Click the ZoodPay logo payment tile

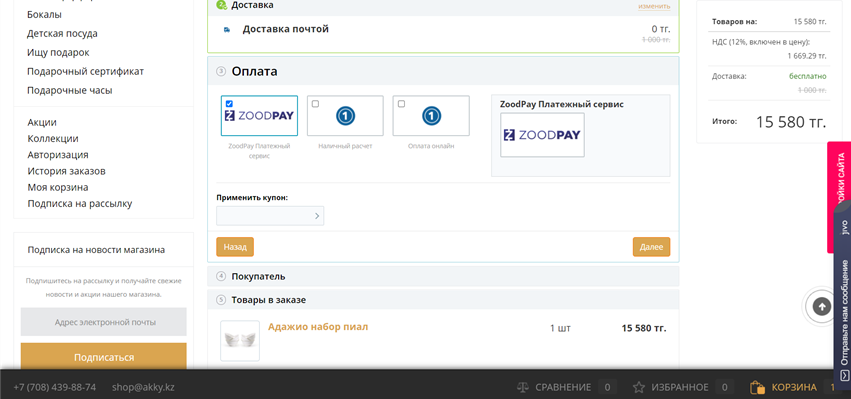point(259,116)
